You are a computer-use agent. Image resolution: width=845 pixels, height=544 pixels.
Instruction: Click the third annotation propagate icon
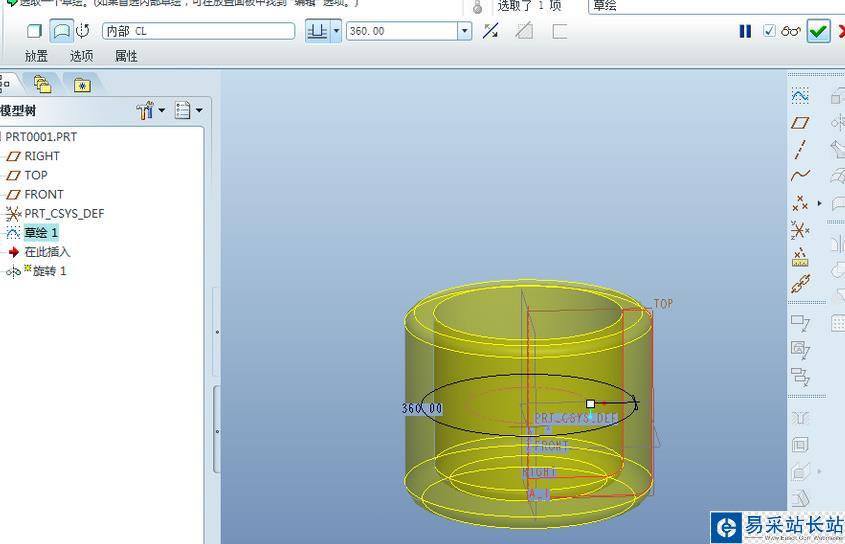(x=800, y=376)
